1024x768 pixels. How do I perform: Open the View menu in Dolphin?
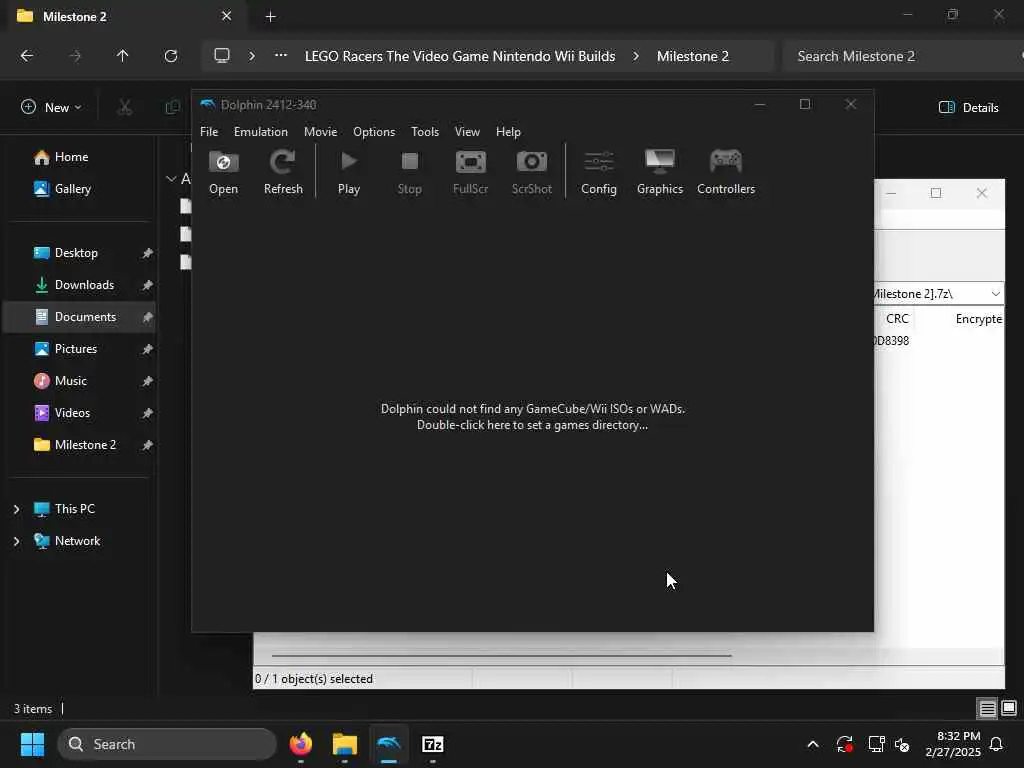pyautogui.click(x=467, y=132)
